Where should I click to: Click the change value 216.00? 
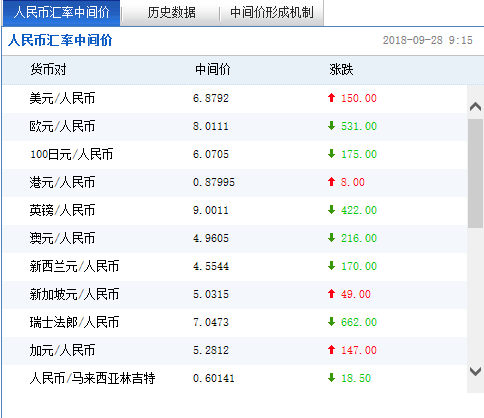(x=359, y=238)
